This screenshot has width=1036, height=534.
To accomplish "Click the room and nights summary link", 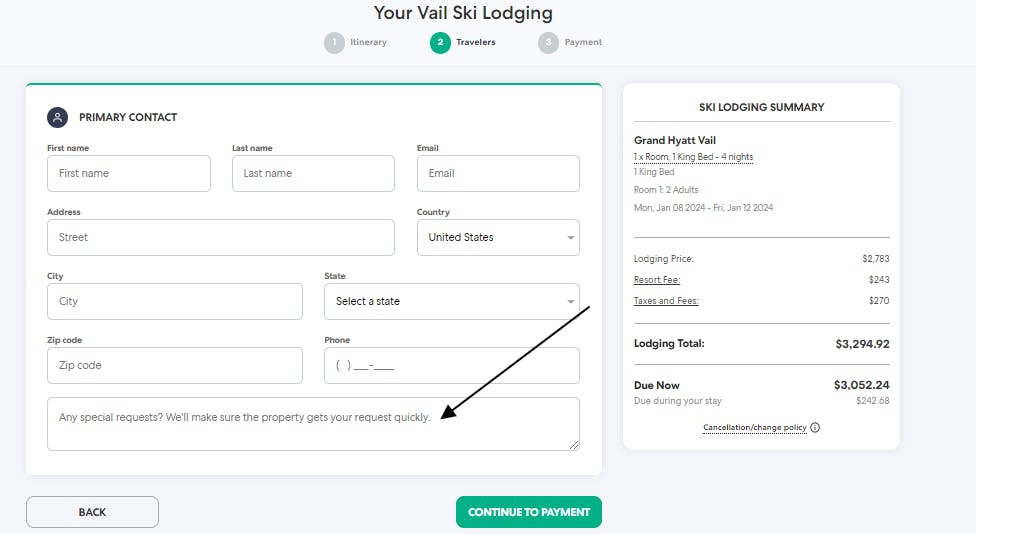I will click(693, 157).
